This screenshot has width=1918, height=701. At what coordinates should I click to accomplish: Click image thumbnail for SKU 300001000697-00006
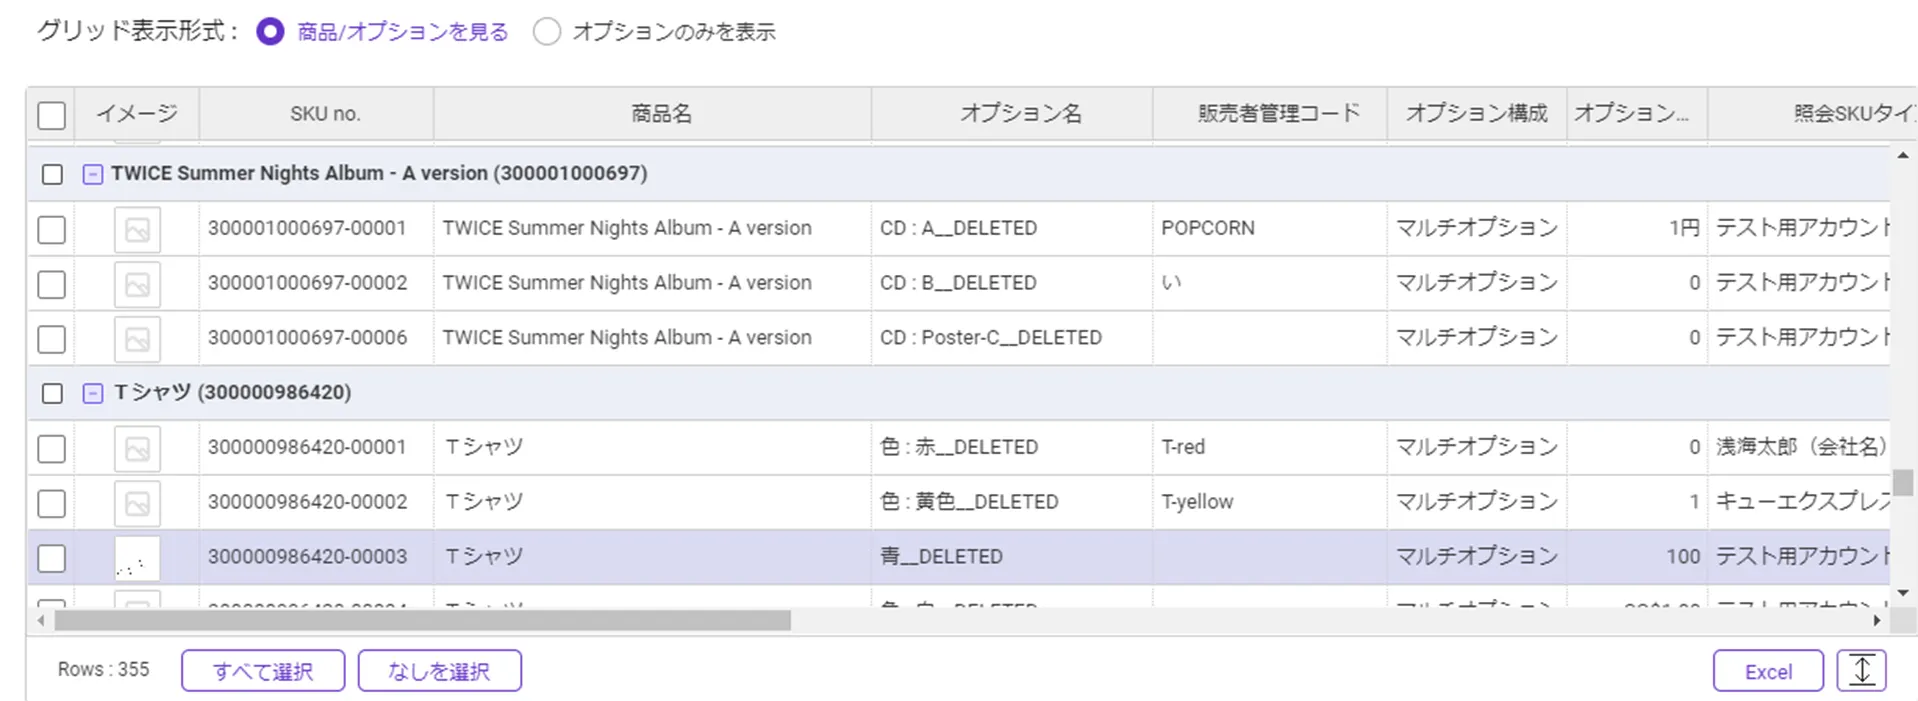[137, 339]
